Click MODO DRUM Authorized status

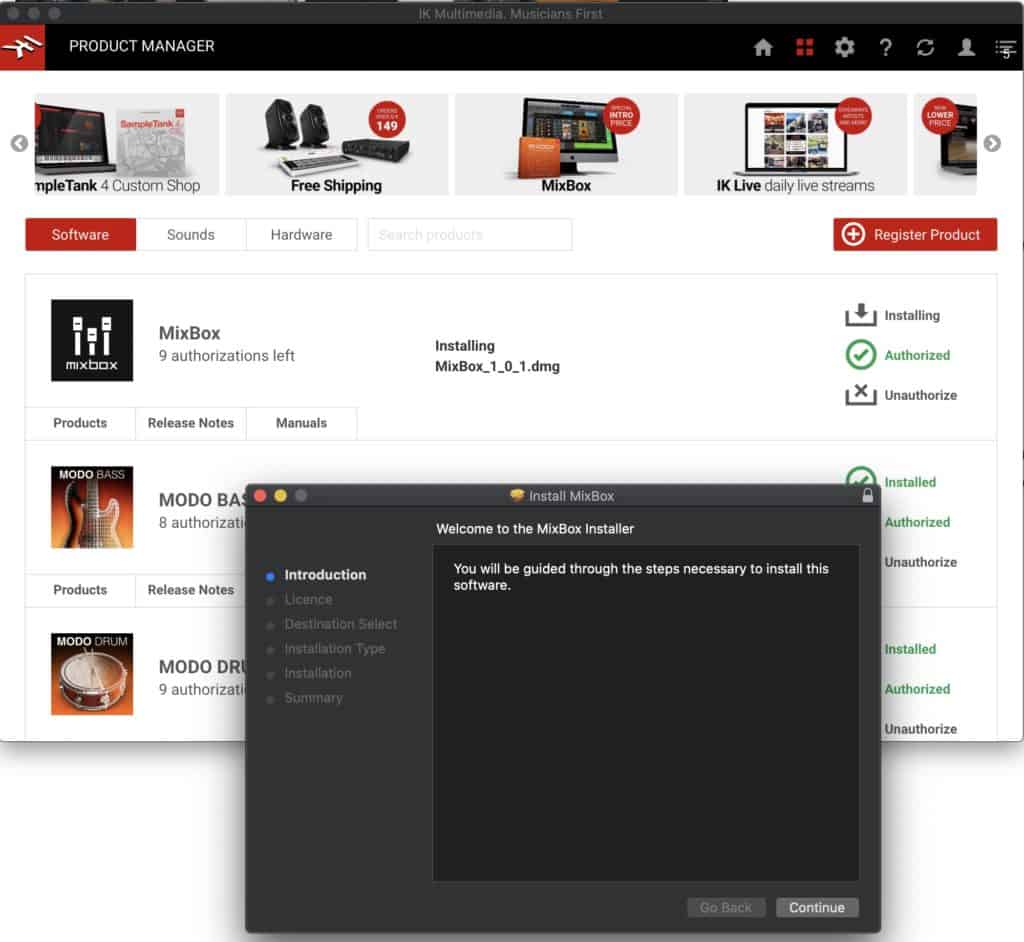(x=918, y=689)
